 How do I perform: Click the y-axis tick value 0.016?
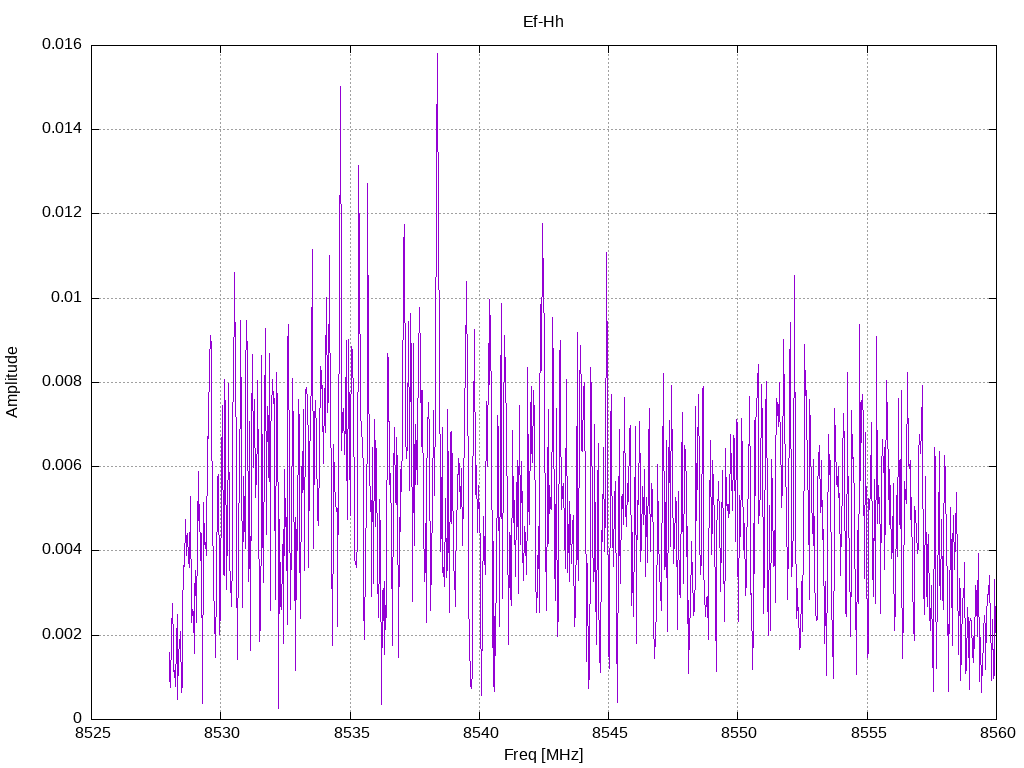pyautogui.click(x=62, y=44)
